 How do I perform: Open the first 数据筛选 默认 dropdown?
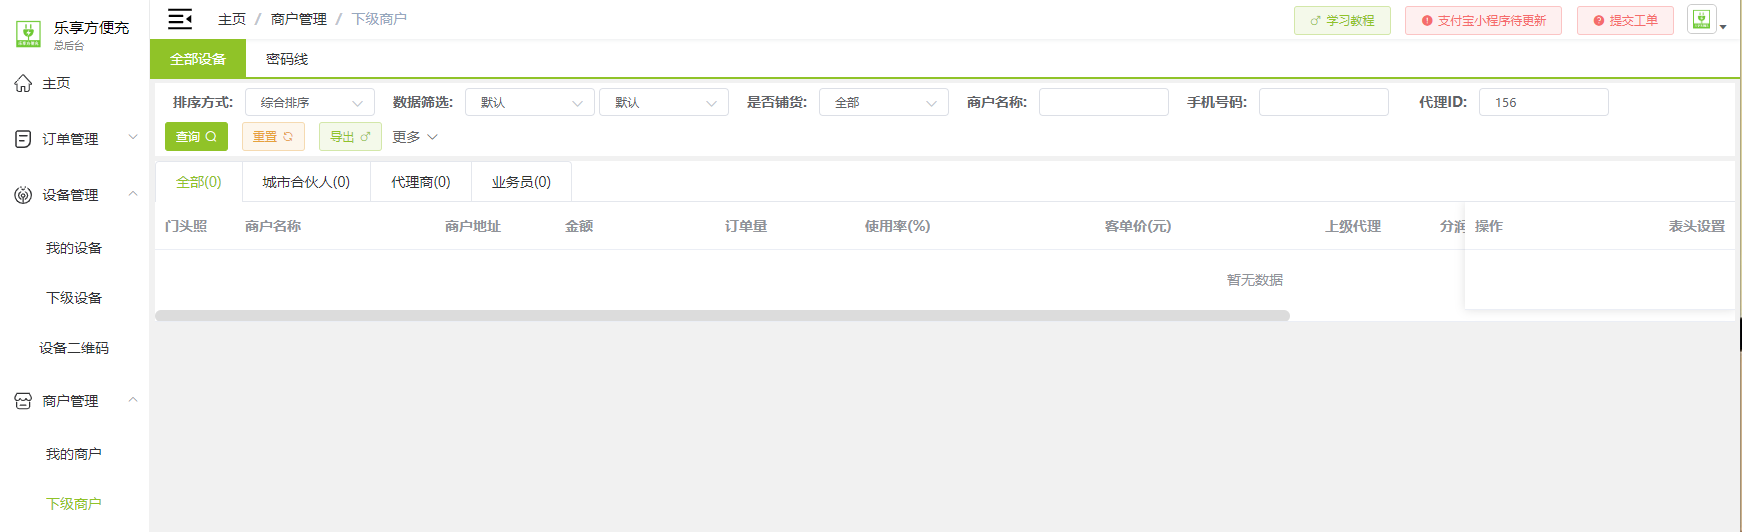click(x=530, y=102)
